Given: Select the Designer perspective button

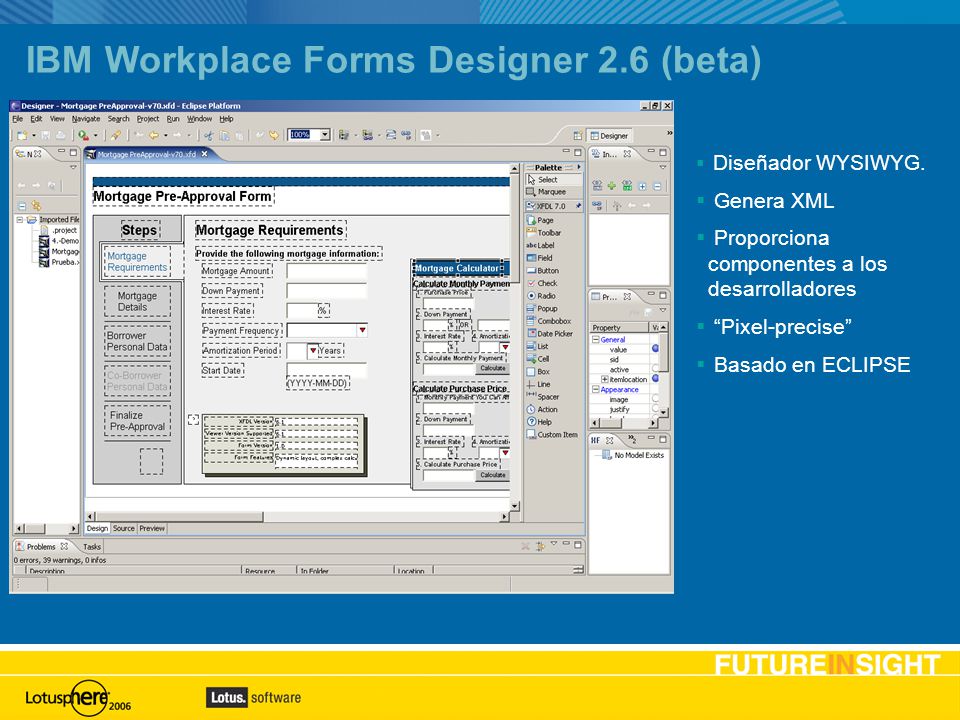Looking at the screenshot, I should [610, 136].
